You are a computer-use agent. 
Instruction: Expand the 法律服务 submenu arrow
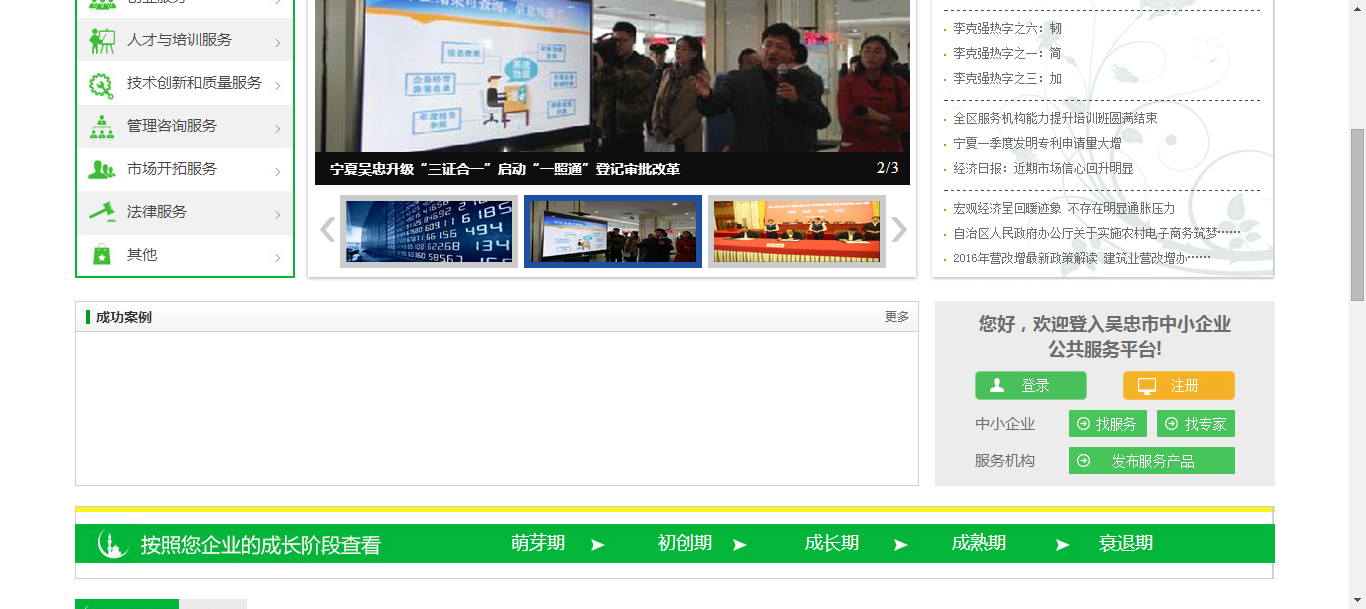click(277, 215)
